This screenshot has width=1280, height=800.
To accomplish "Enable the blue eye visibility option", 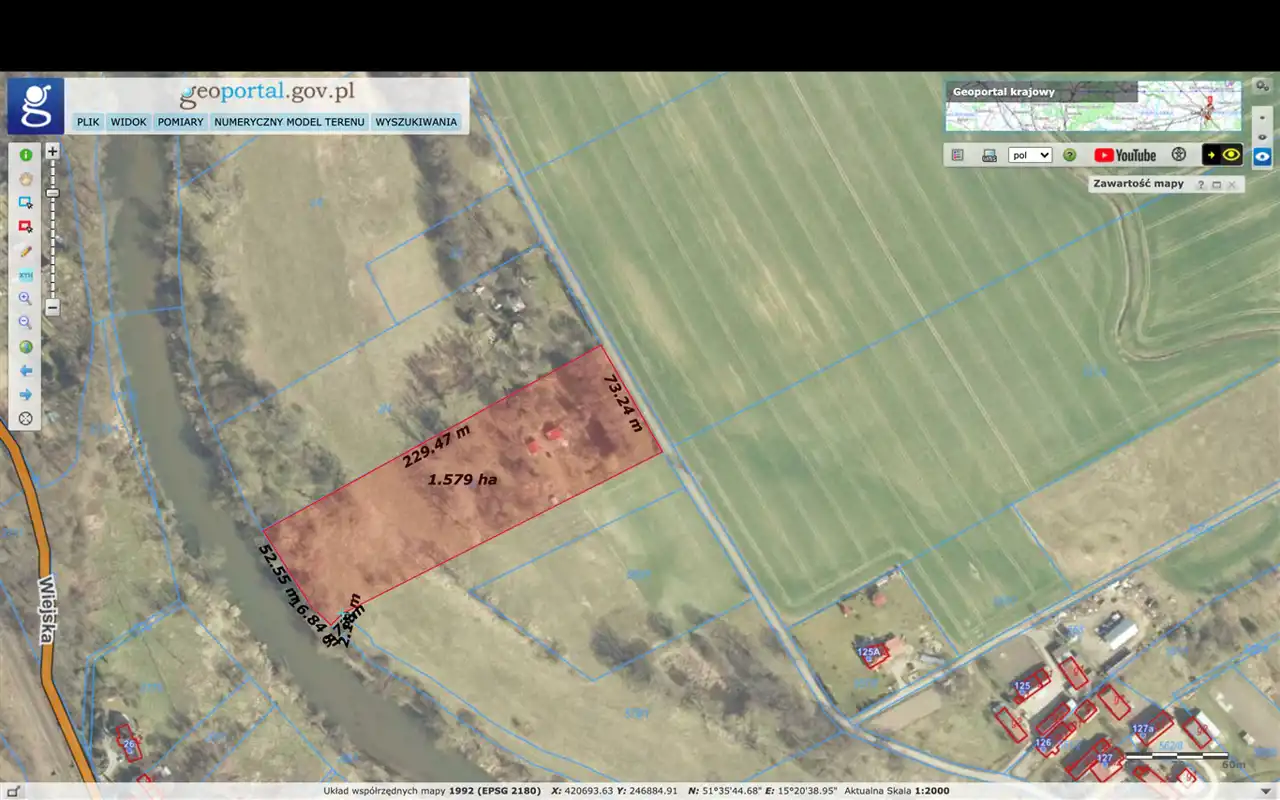I will point(1262,157).
